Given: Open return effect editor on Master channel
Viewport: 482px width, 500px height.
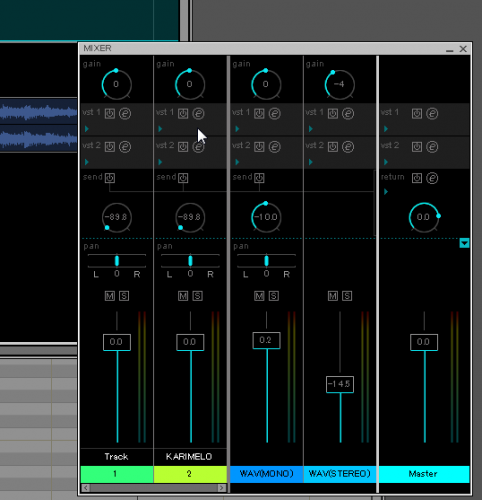Looking at the screenshot, I should (432, 178).
